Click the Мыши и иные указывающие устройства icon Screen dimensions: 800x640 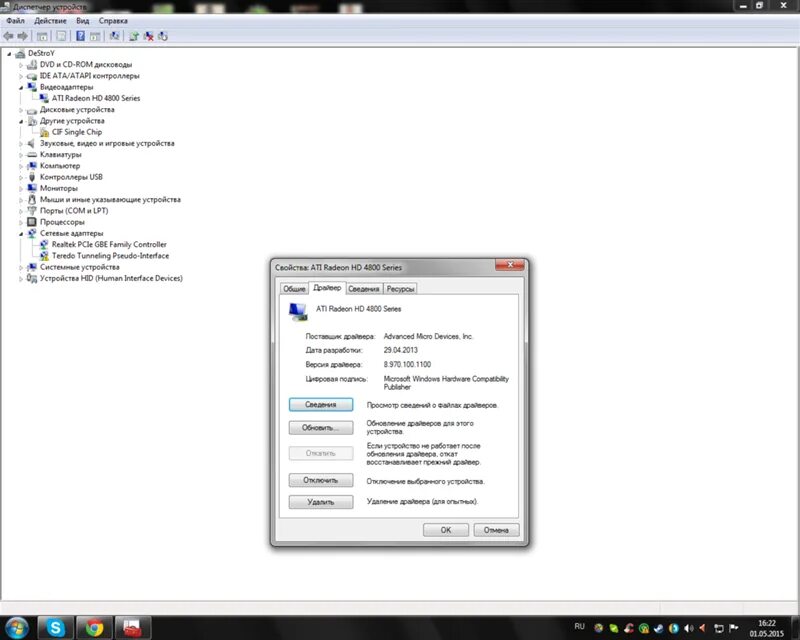(32, 199)
